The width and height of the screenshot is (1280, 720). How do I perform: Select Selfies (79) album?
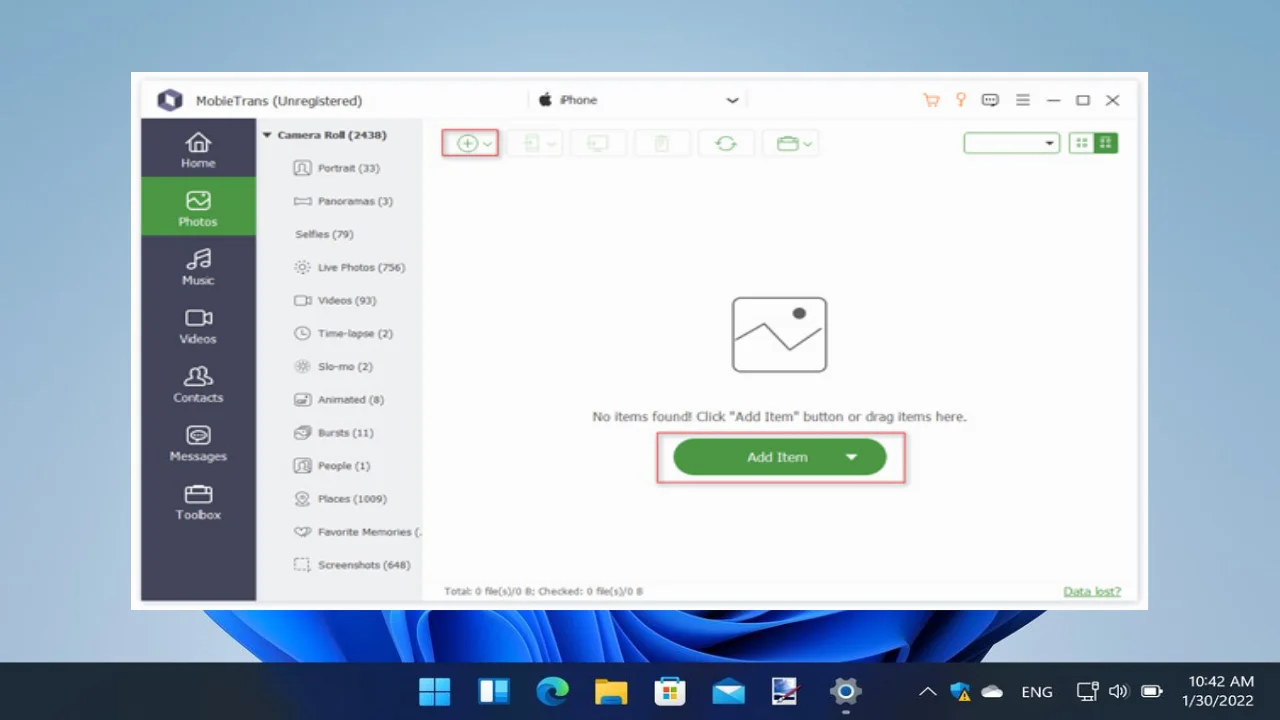[324, 234]
